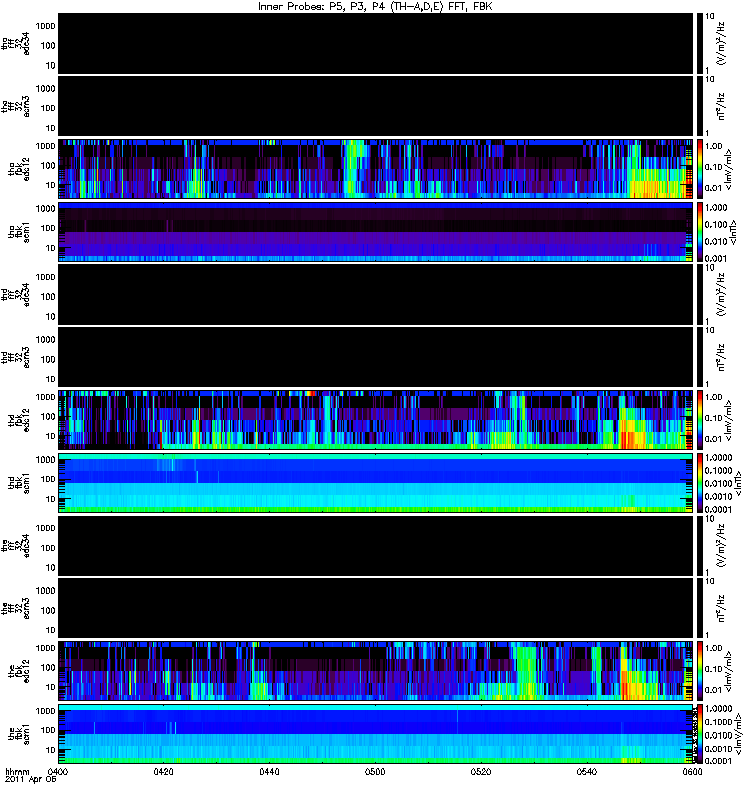Image resolution: width=750 pixels, height=800 pixels.
Task: Click the red intense burst in thd edc12 panel
Action: coord(628,439)
